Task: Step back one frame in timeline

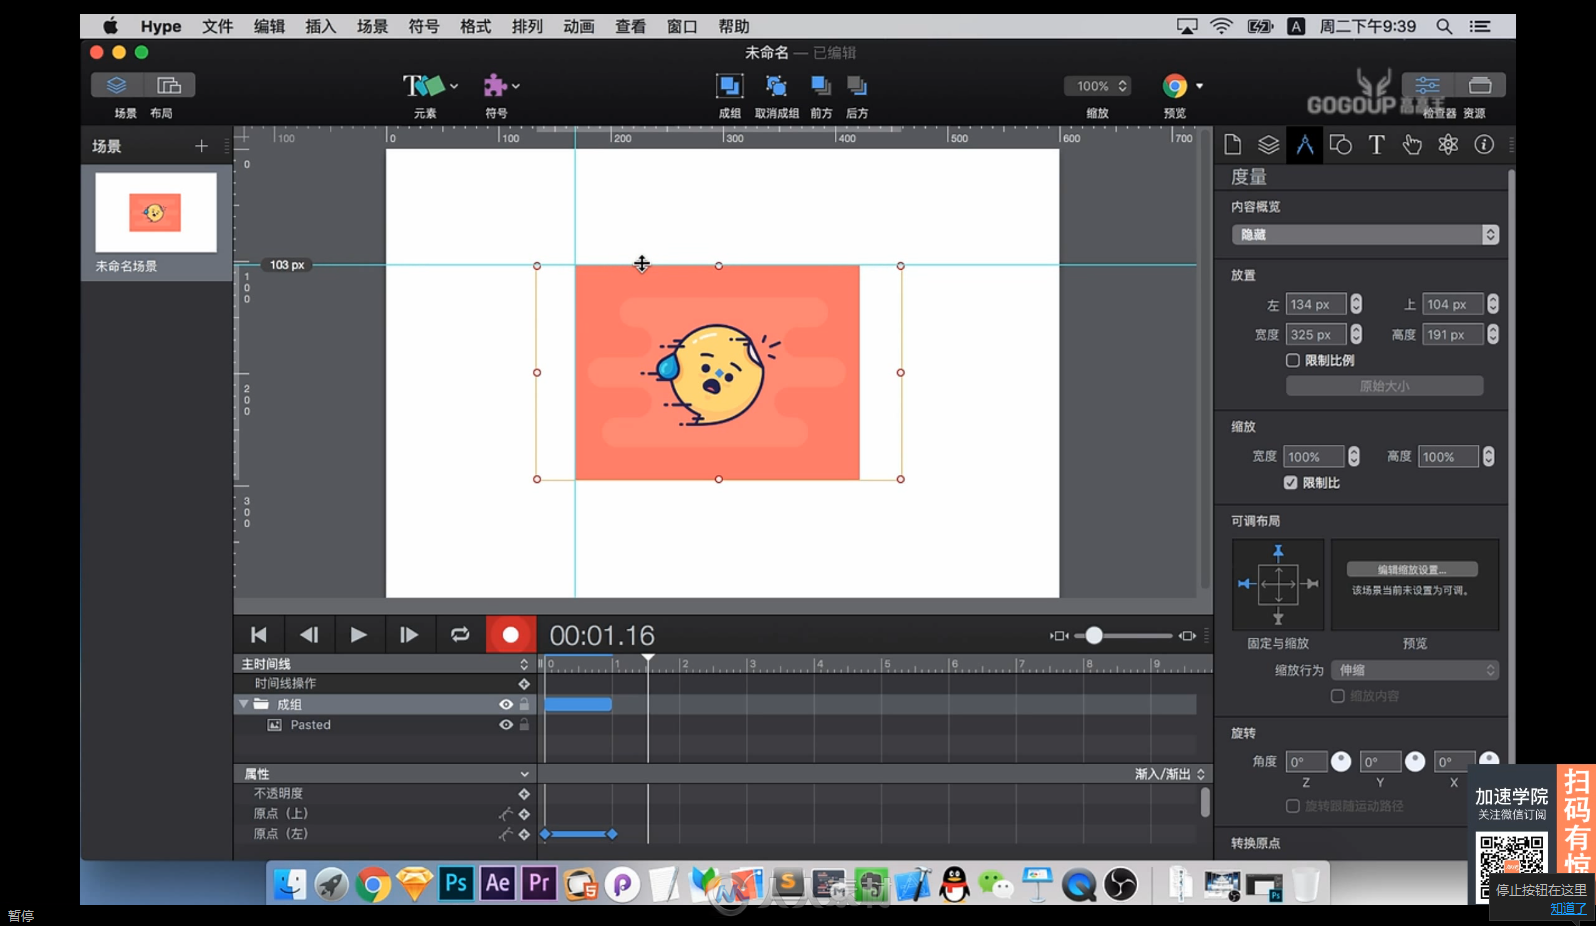Action: 309,635
